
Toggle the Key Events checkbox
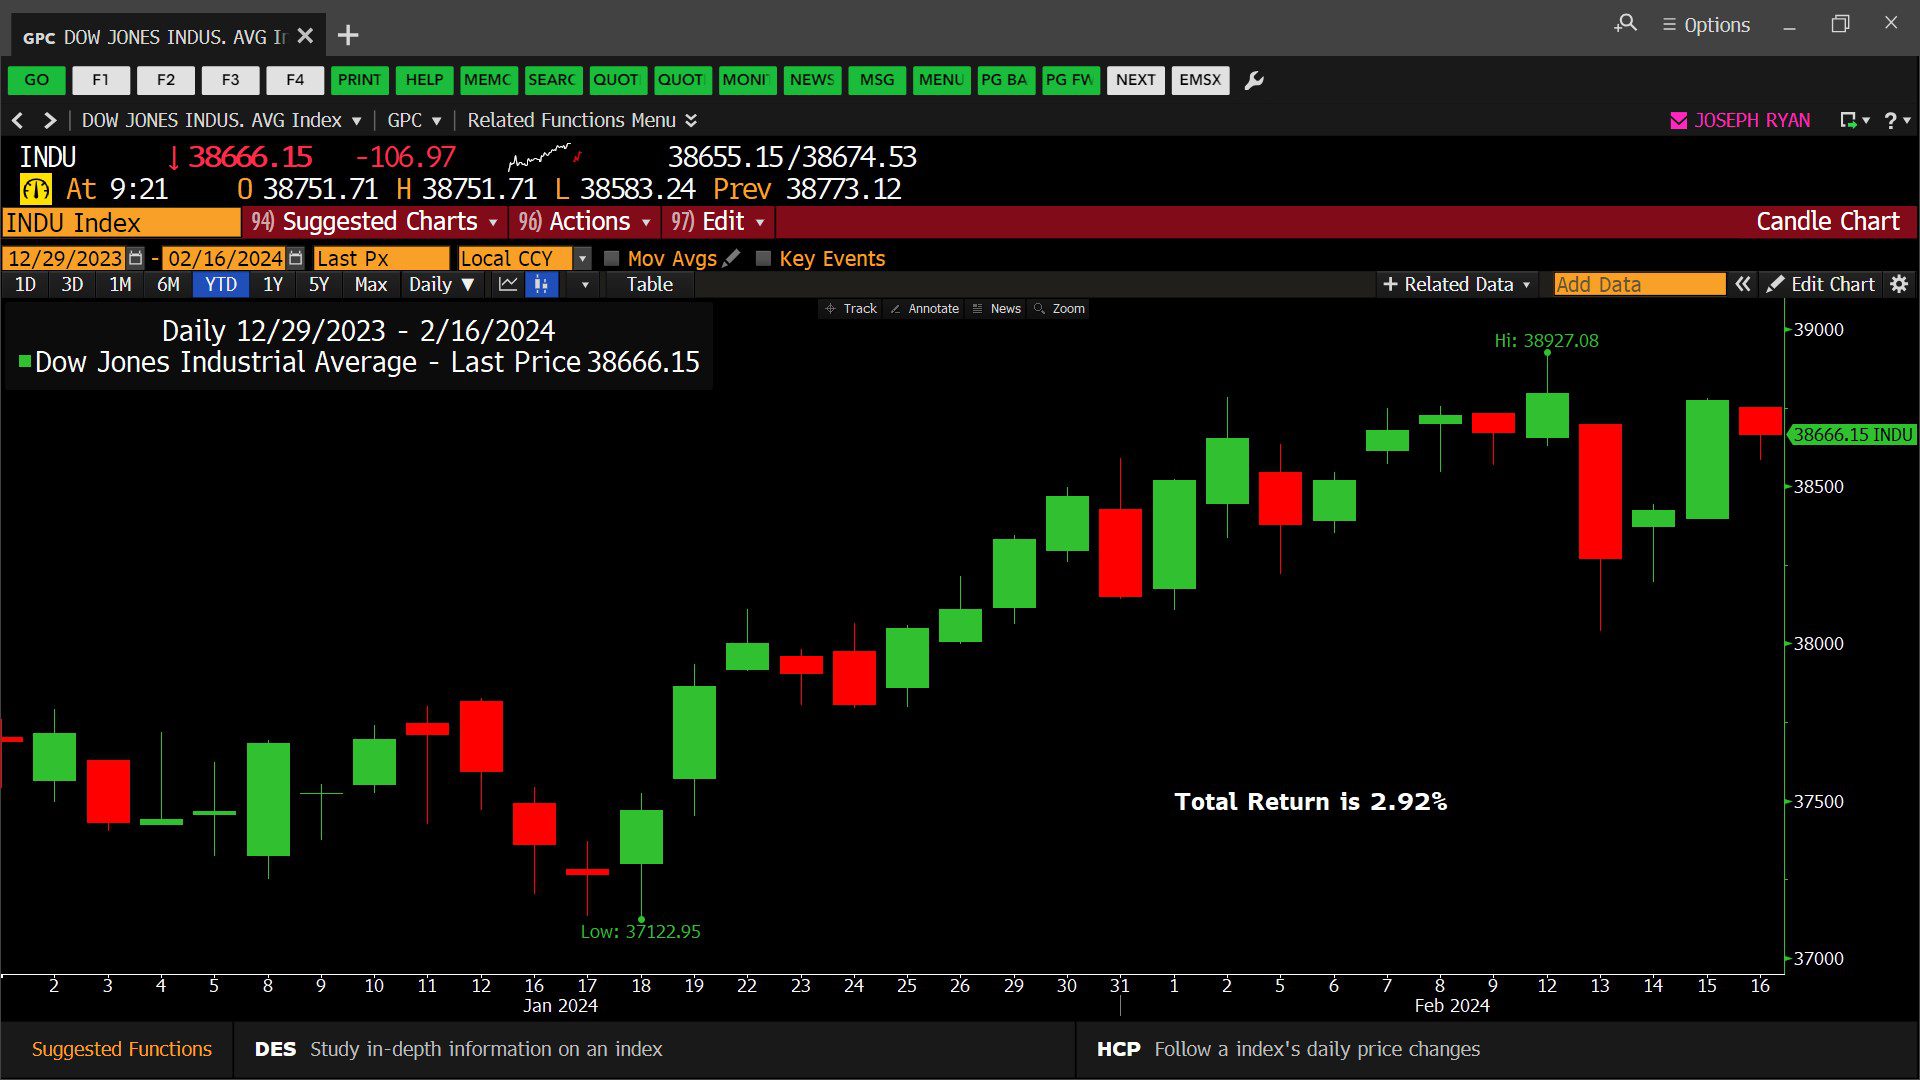[764, 258]
